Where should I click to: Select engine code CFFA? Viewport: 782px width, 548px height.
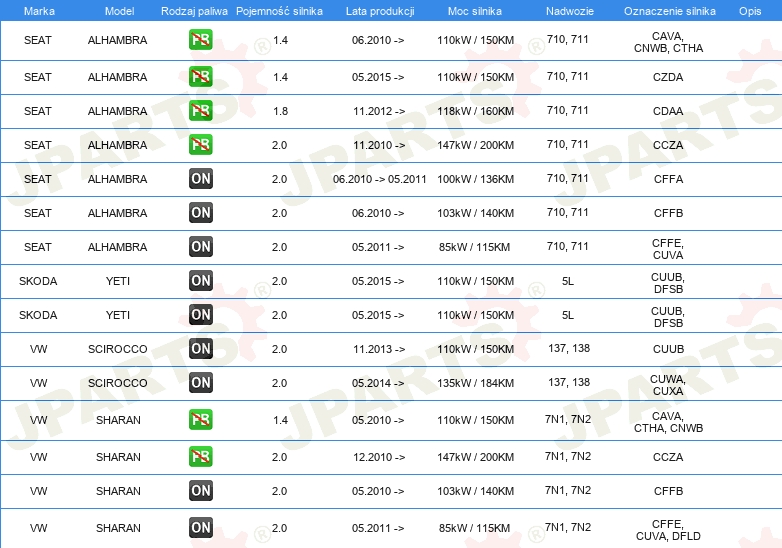(668, 179)
